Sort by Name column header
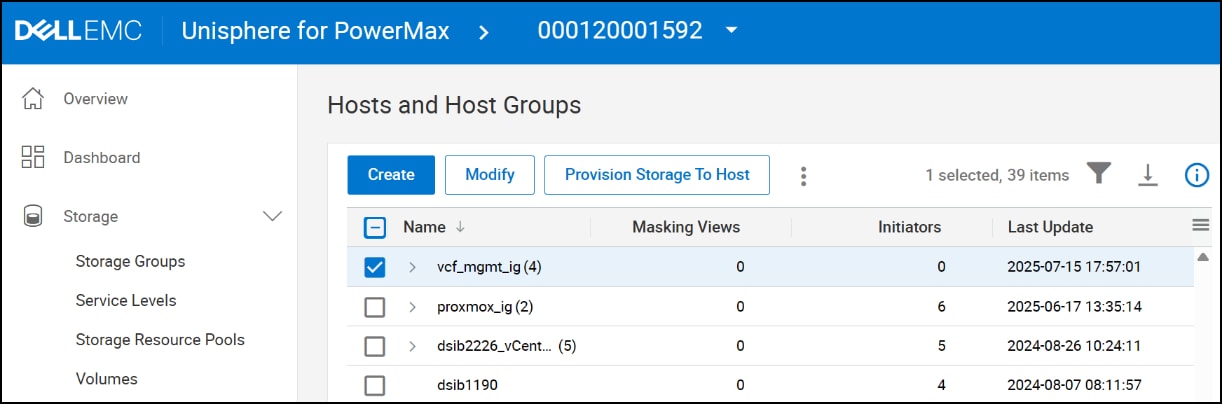Image resolution: width=1222 pixels, height=404 pixels. point(424,227)
